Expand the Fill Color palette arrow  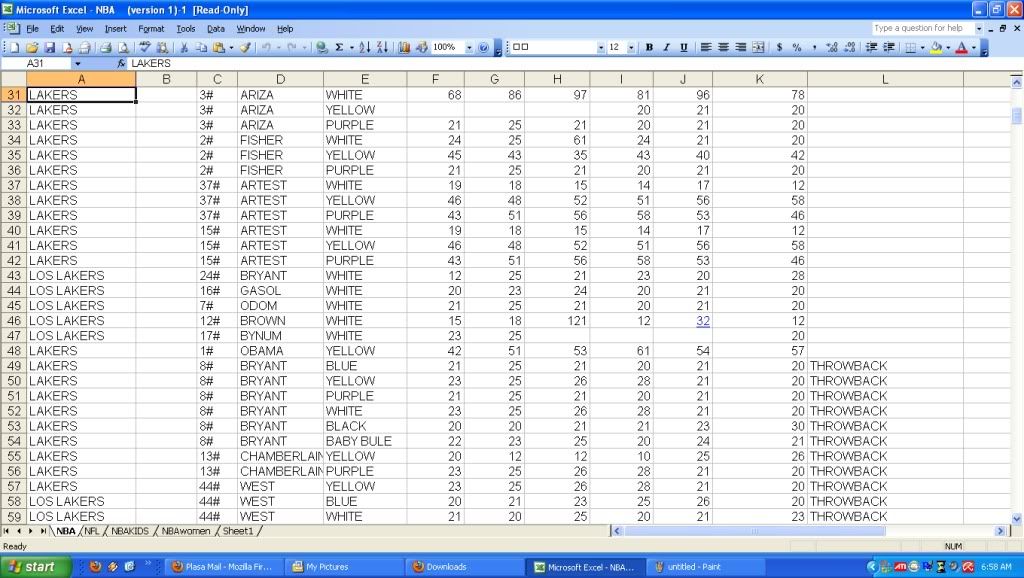point(948,48)
